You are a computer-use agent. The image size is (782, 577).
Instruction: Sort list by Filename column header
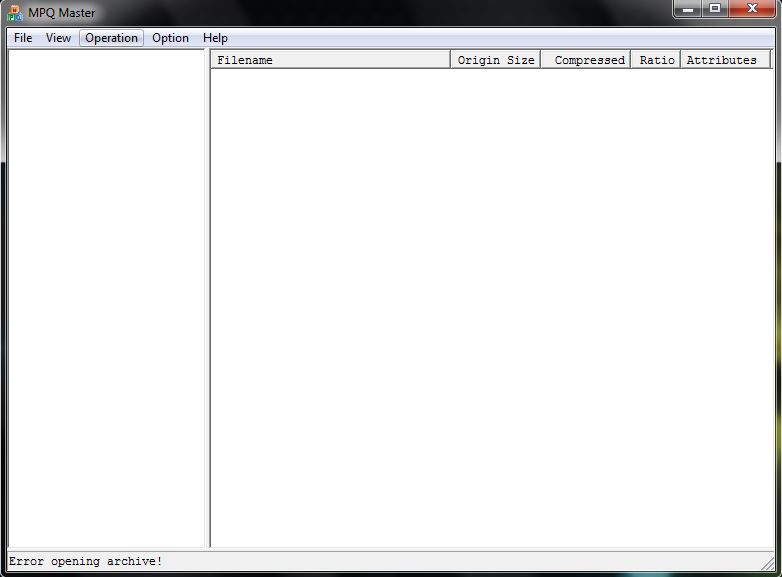331,60
